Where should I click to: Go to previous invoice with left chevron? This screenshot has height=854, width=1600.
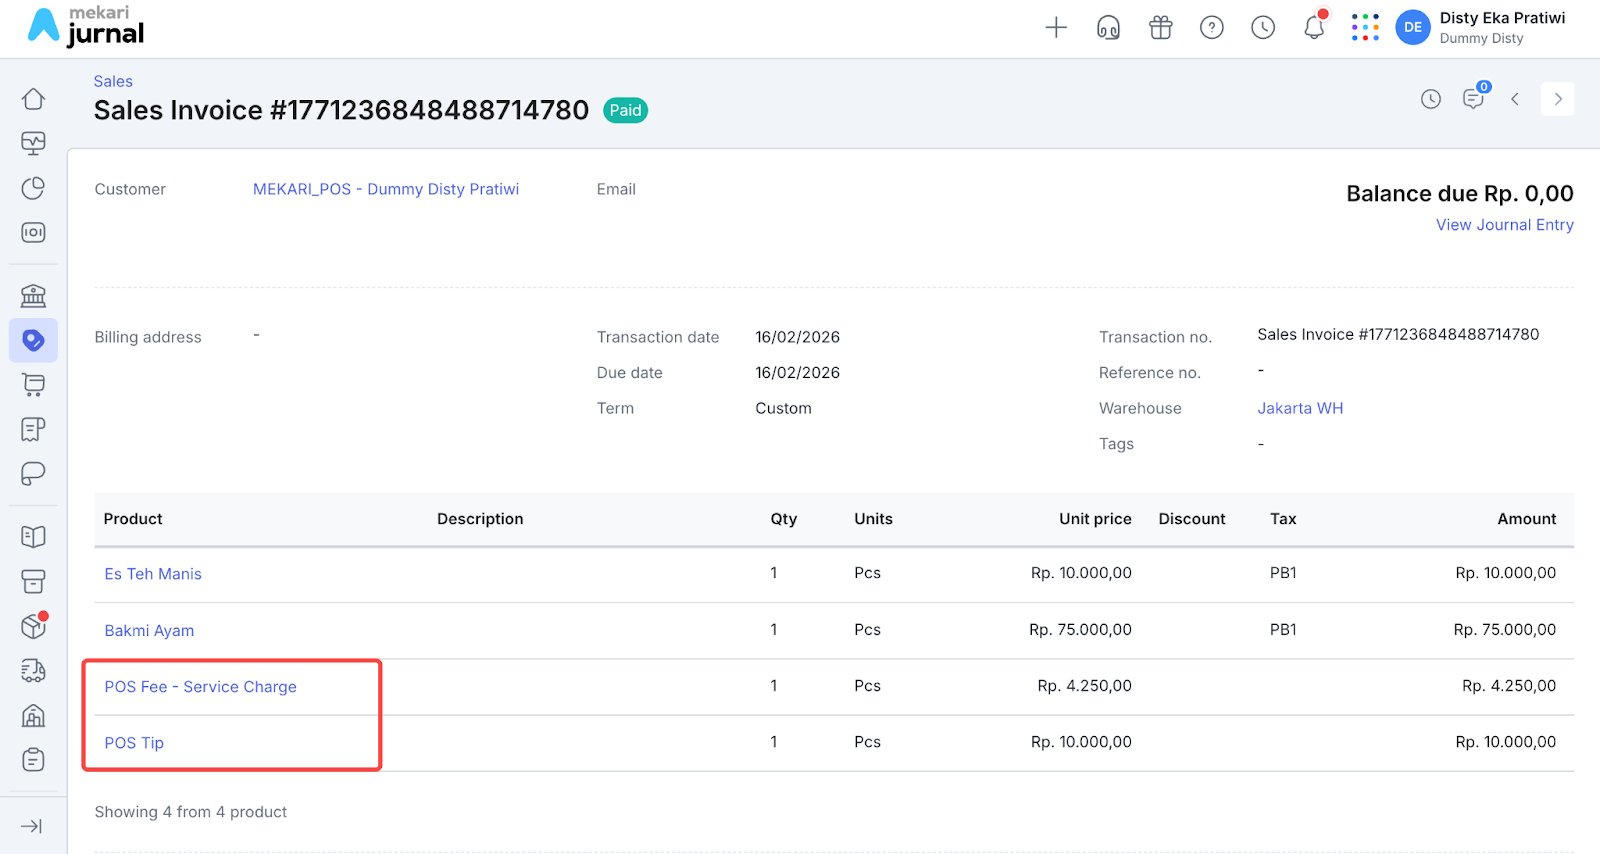(x=1515, y=99)
